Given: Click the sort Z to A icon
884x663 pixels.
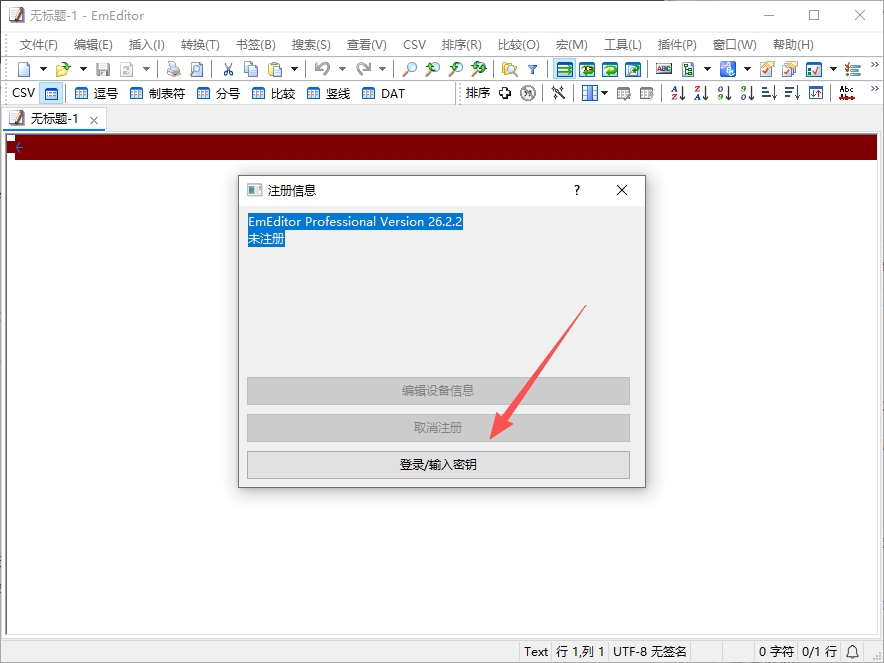Looking at the screenshot, I should click(x=701, y=93).
